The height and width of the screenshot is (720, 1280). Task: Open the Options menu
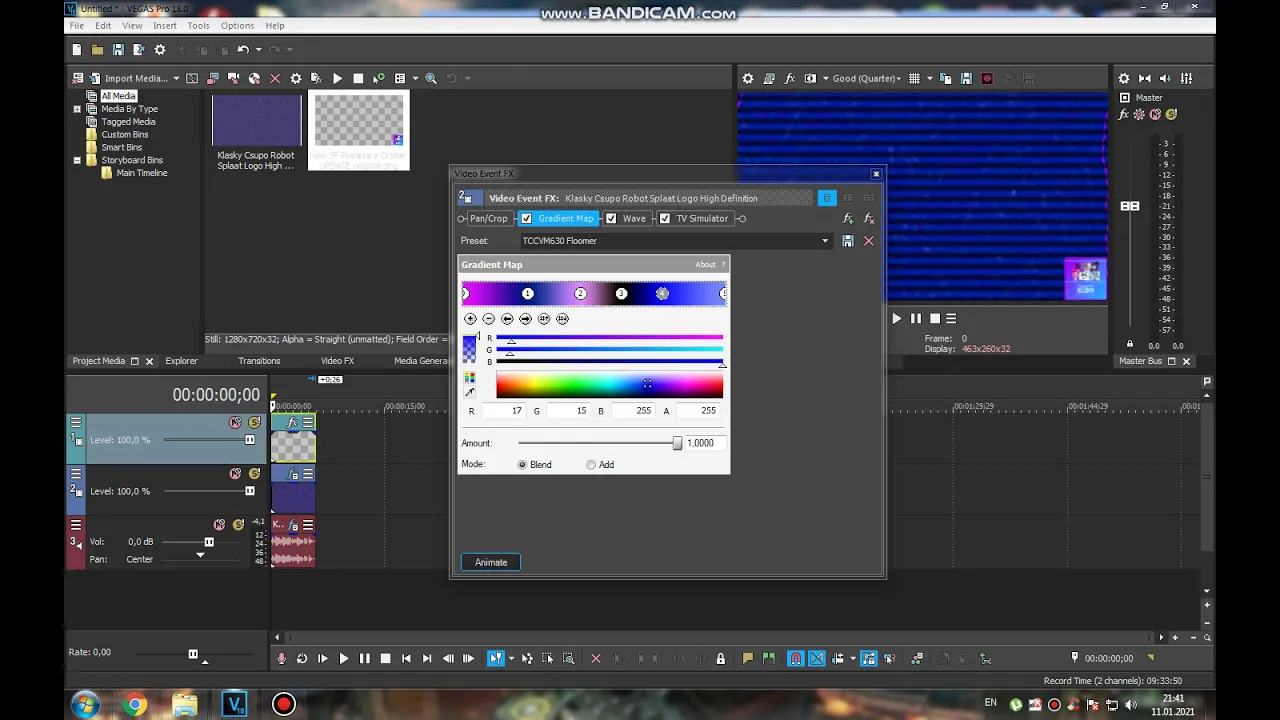point(237,25)
